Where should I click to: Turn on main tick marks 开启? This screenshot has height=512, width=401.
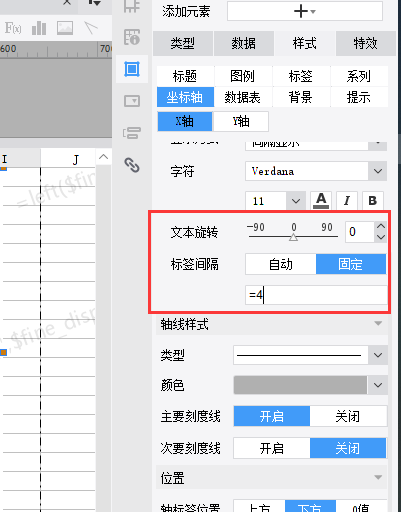tap(272, 416)
